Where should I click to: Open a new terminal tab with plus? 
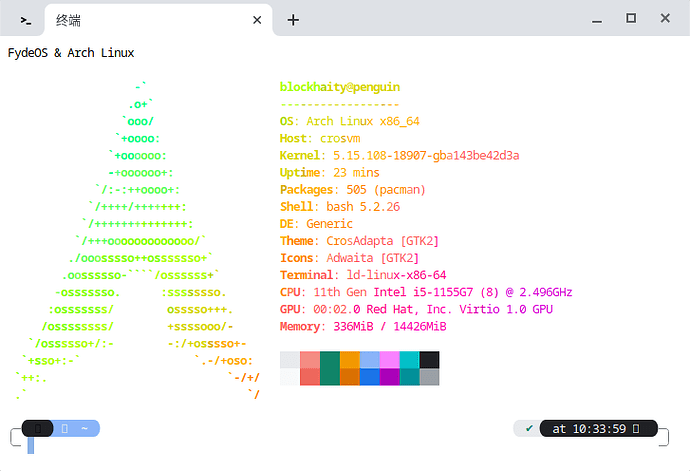coord(293,20)
